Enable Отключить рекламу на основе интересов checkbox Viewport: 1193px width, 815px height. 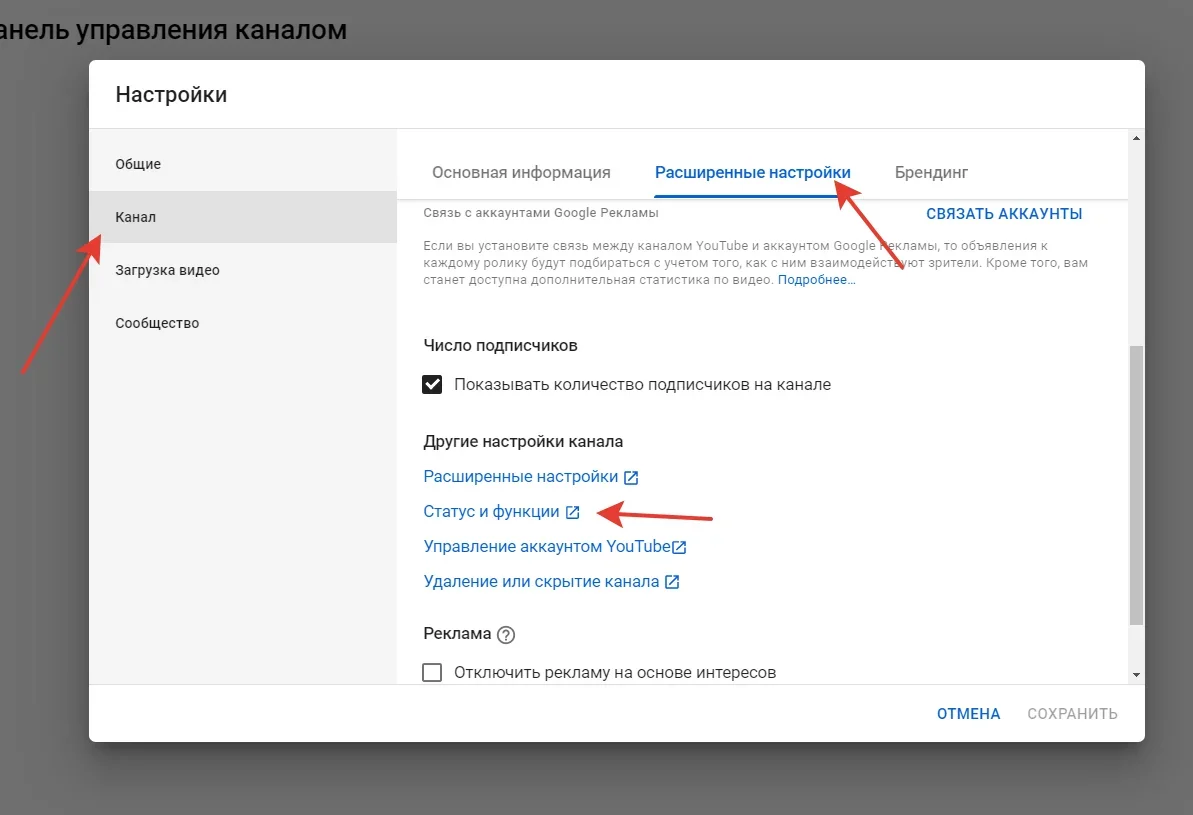[x=432, y=672]
